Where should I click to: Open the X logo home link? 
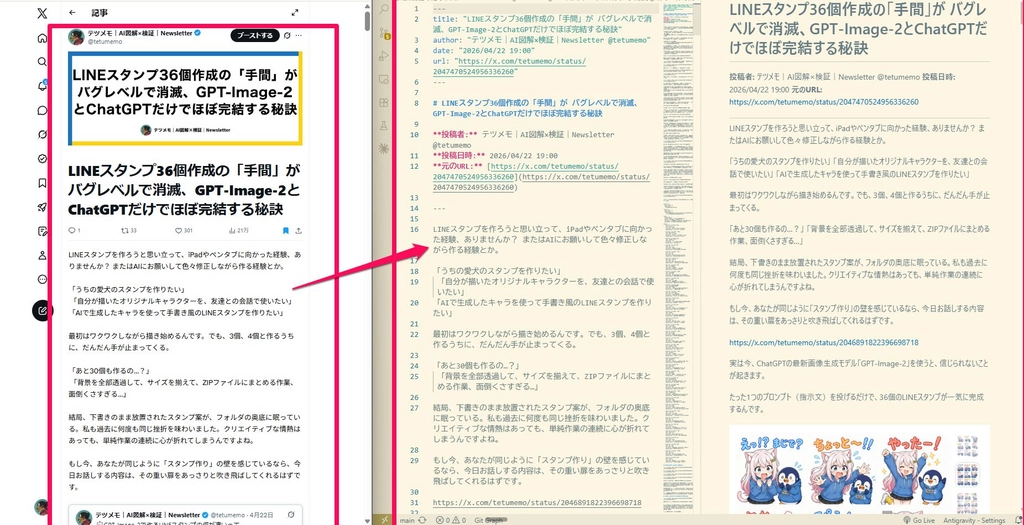[x=42, y=13]
